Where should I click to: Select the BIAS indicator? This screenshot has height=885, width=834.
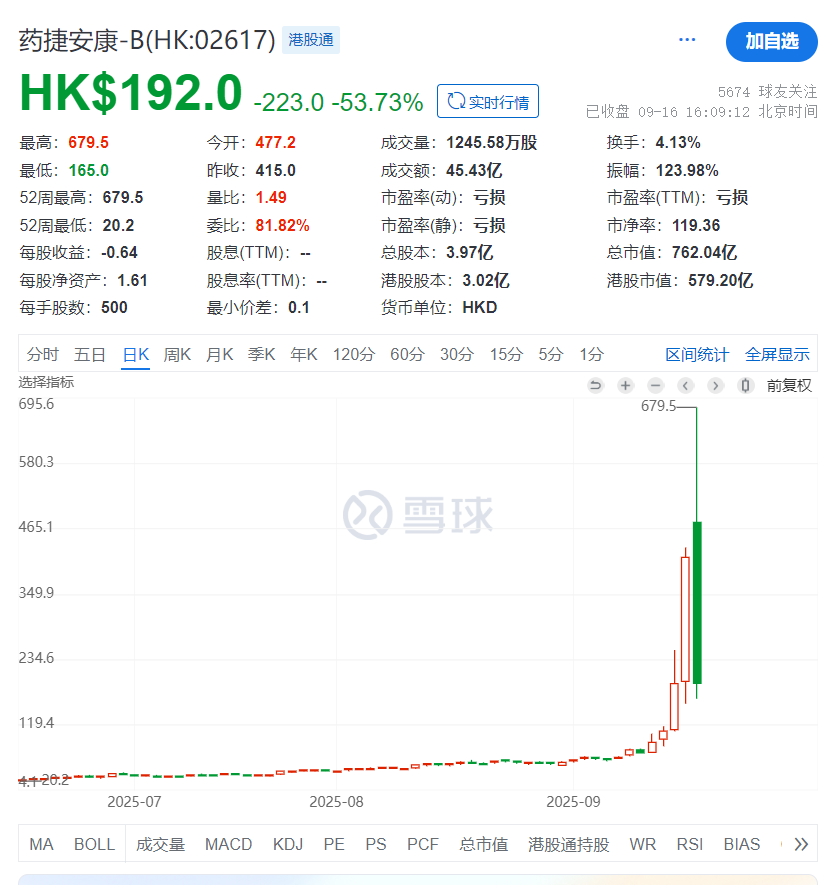742,844
